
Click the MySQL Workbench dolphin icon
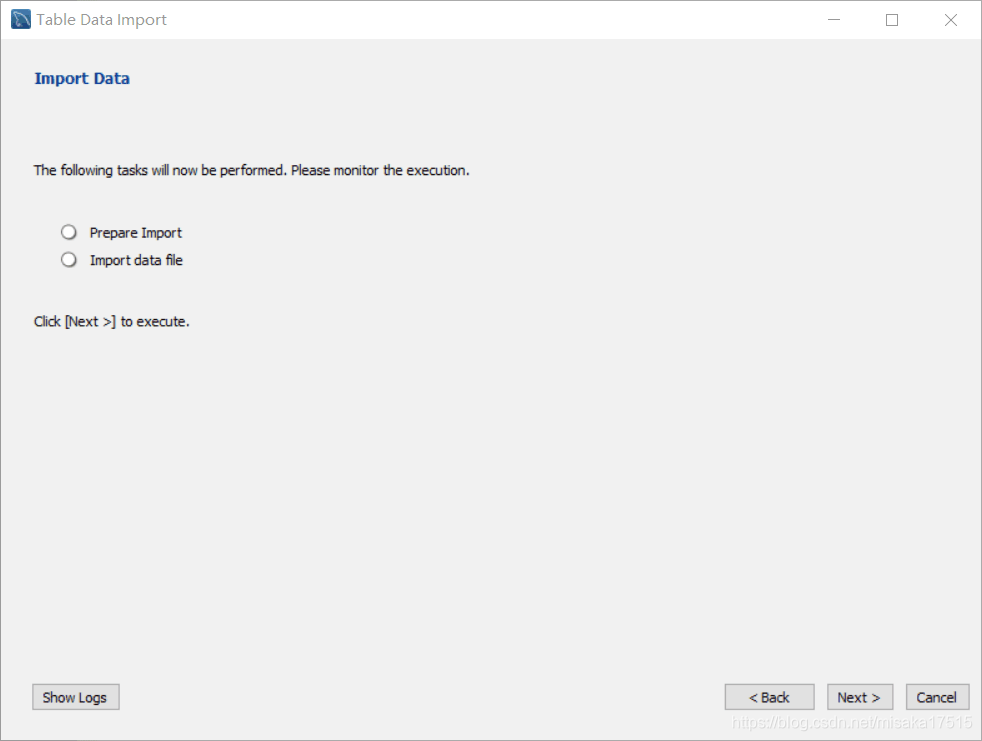21,19
